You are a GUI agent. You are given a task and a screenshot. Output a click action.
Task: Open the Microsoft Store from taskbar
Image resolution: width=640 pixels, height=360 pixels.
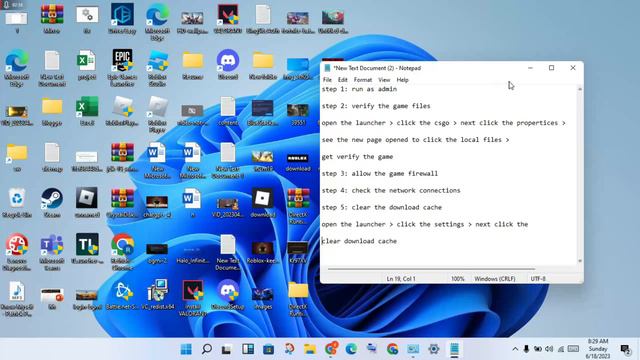click(269, 349)
